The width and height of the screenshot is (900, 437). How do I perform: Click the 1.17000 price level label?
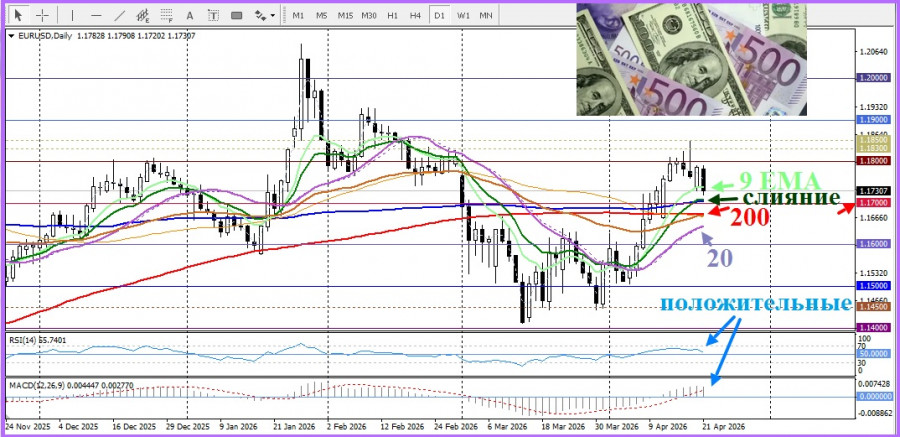[x=874, y=203]
